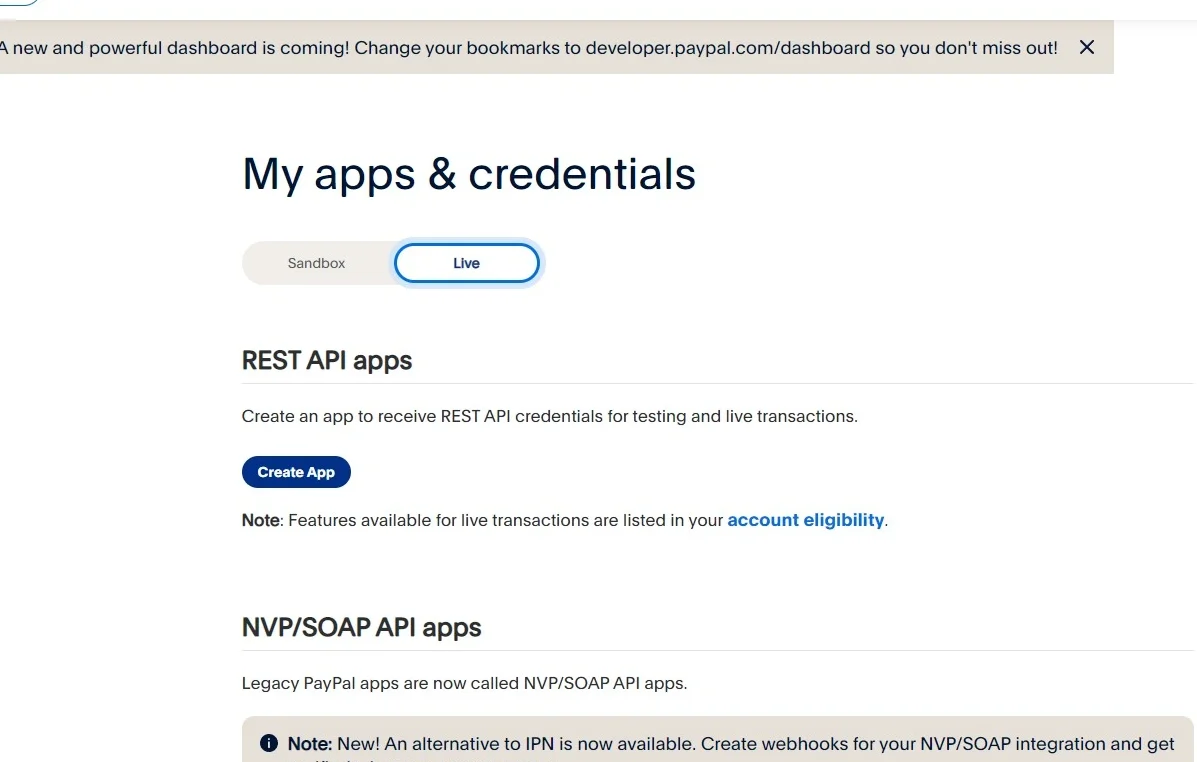Switch to the Sandbox tab
Viewport: 1197px width, 762px height.
(316, 263)
